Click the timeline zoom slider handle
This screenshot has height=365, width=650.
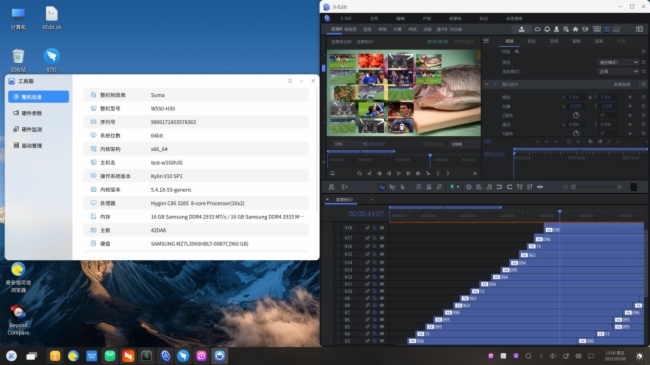(573, 187)
